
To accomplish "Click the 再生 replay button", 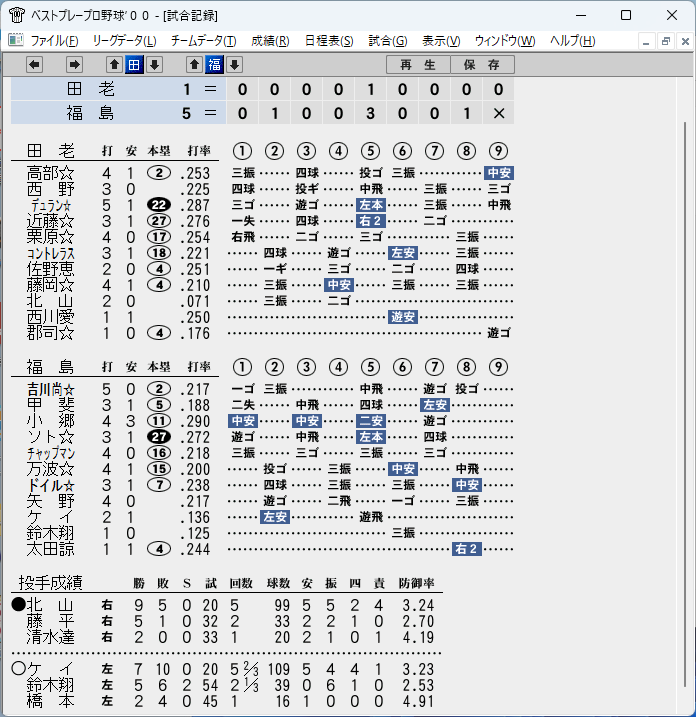I will click(418, 64).
